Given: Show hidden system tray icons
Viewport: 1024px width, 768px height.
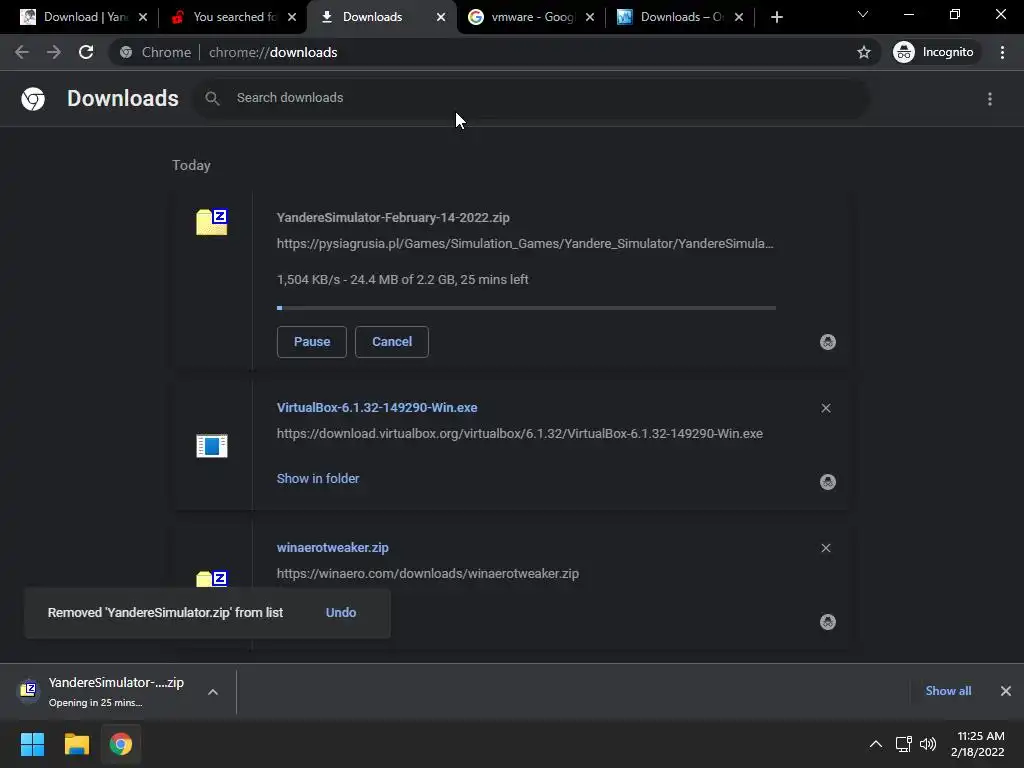Looking at the screenshot, I should (876, 744).
